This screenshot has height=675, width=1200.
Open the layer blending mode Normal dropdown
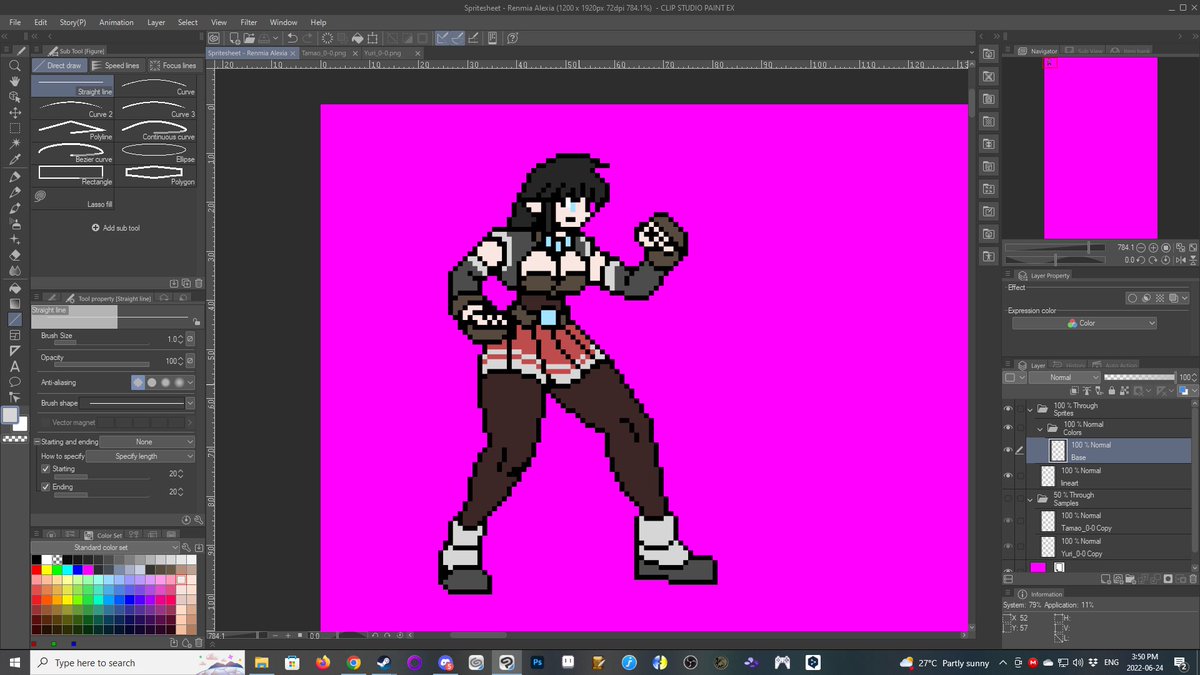1065,377
